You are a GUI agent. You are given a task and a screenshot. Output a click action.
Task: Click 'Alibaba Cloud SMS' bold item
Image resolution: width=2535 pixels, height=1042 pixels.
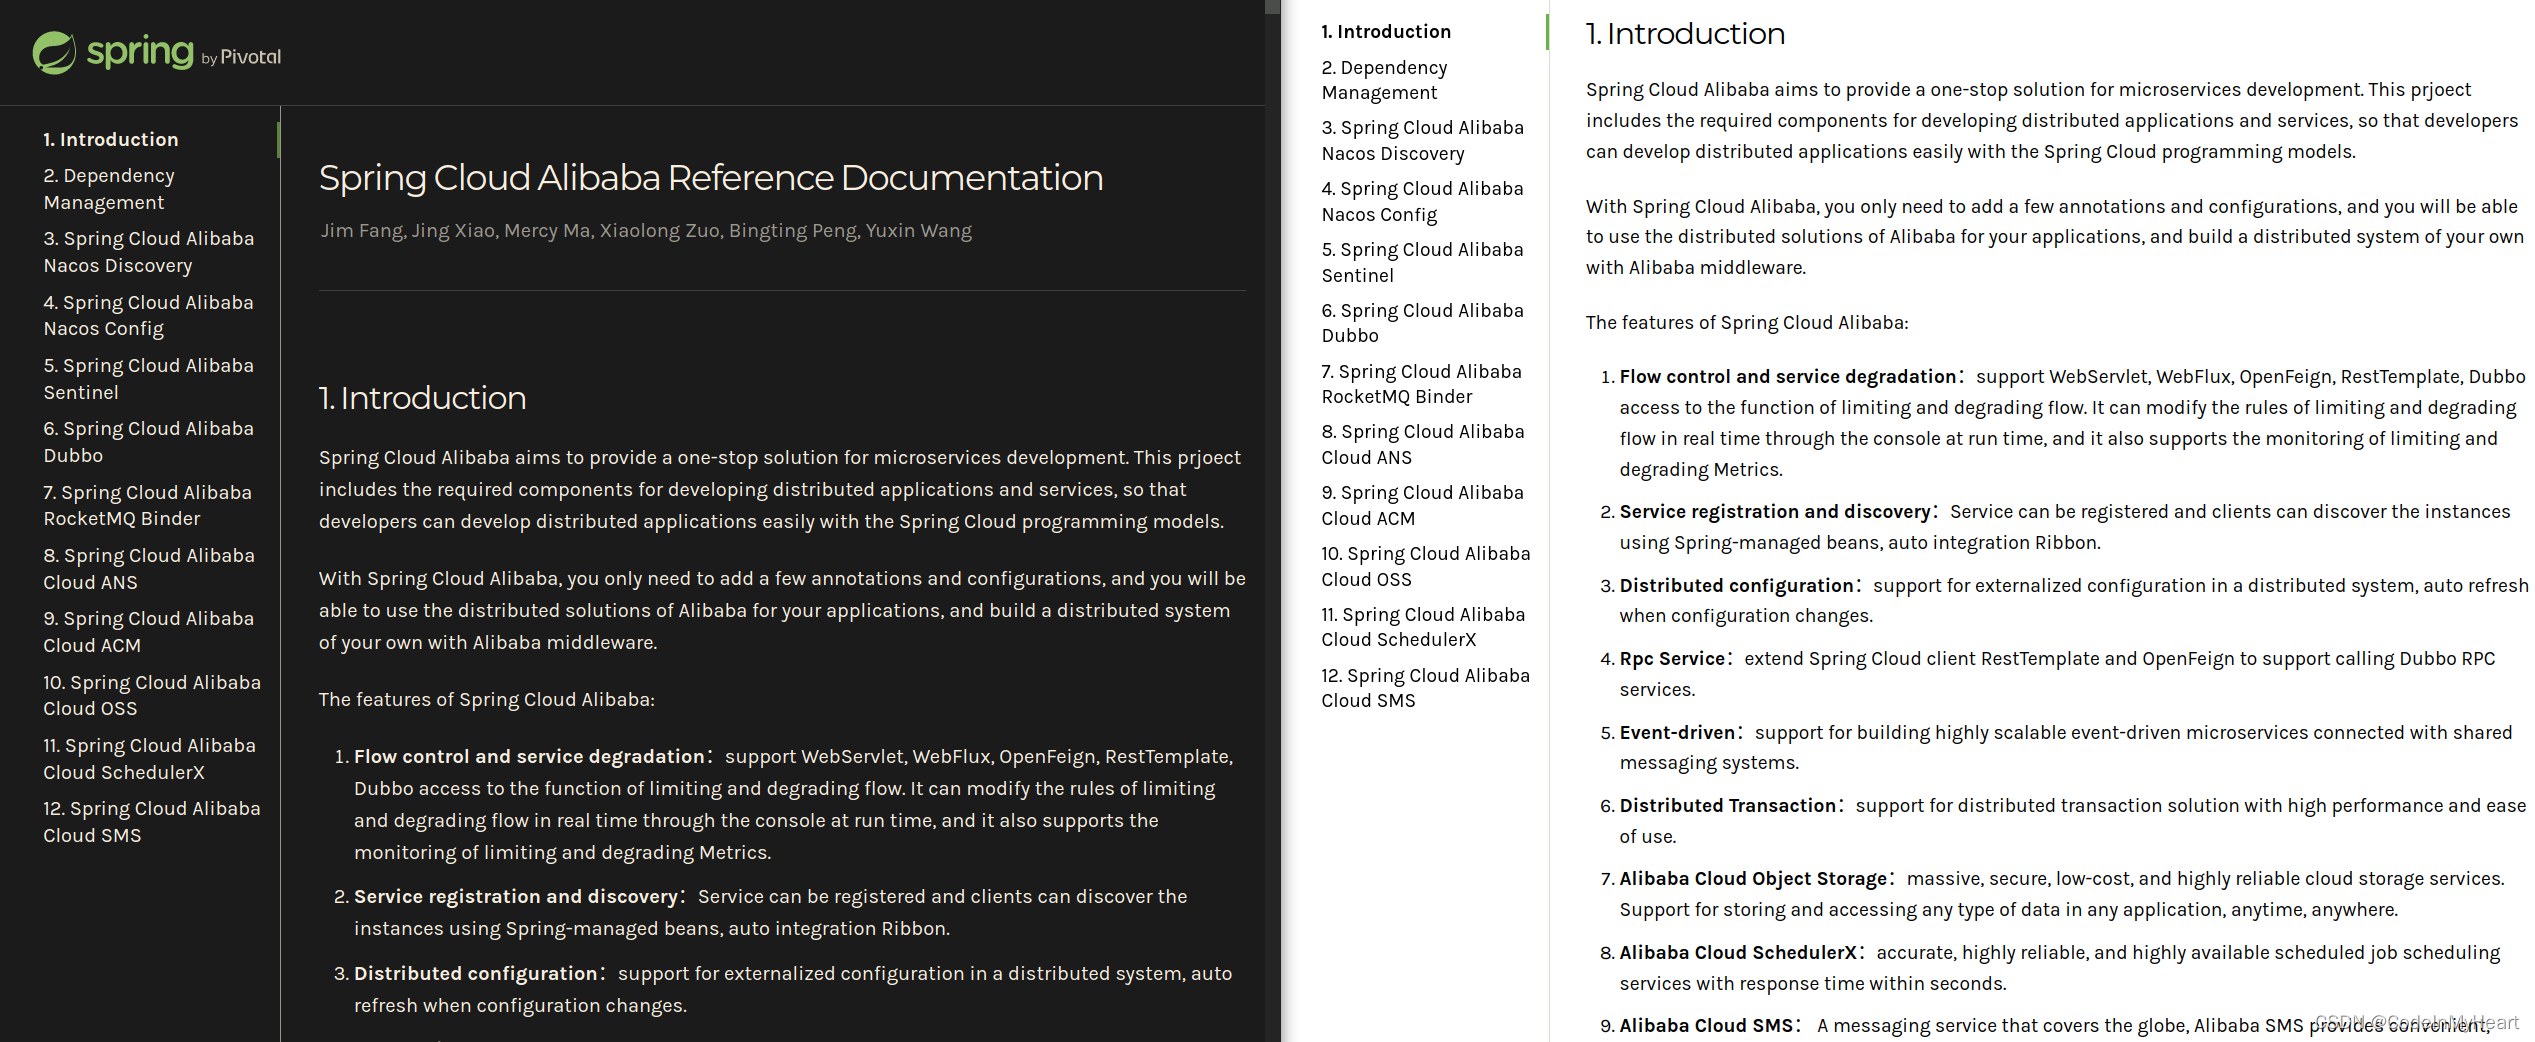(x=1706, y=1026)
